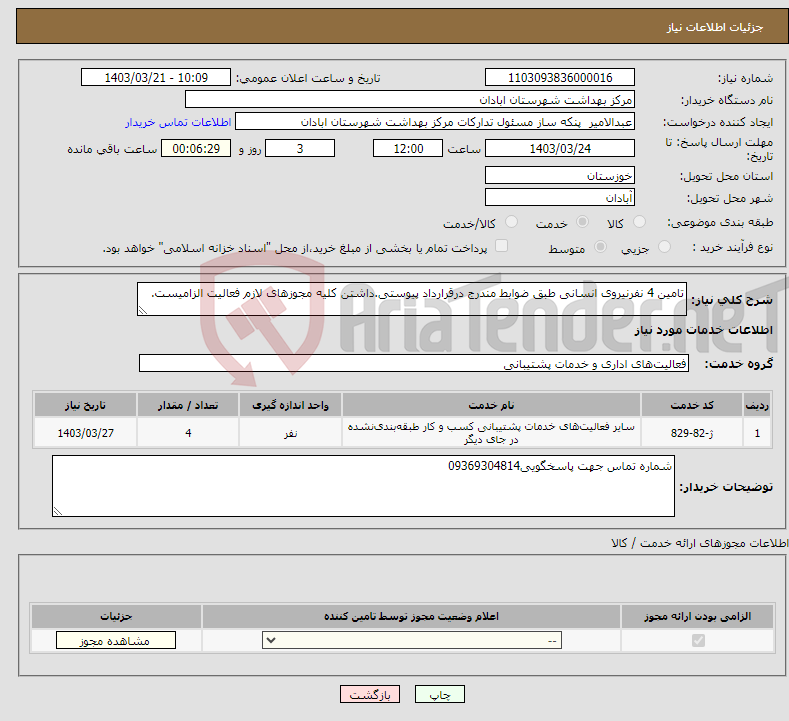Screen dimensions: 789x721
Task: Click the بازگشت back button
Action: [370, 694]
